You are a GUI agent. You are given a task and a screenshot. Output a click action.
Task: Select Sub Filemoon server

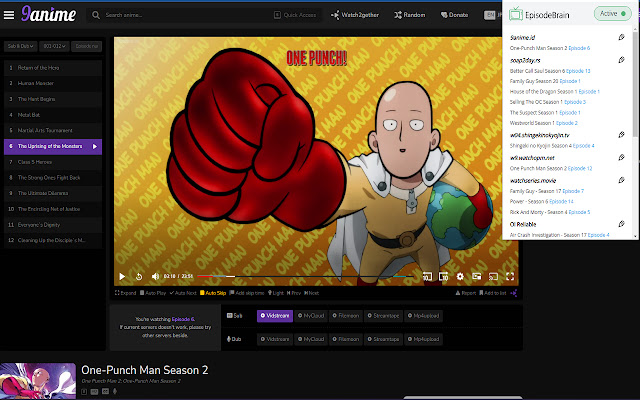pyautogui.click(x=346, y=316)
